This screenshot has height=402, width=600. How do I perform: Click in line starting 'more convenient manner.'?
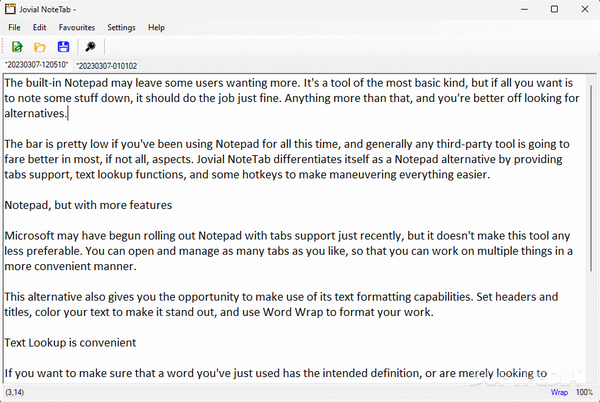[x=70, y=266]
